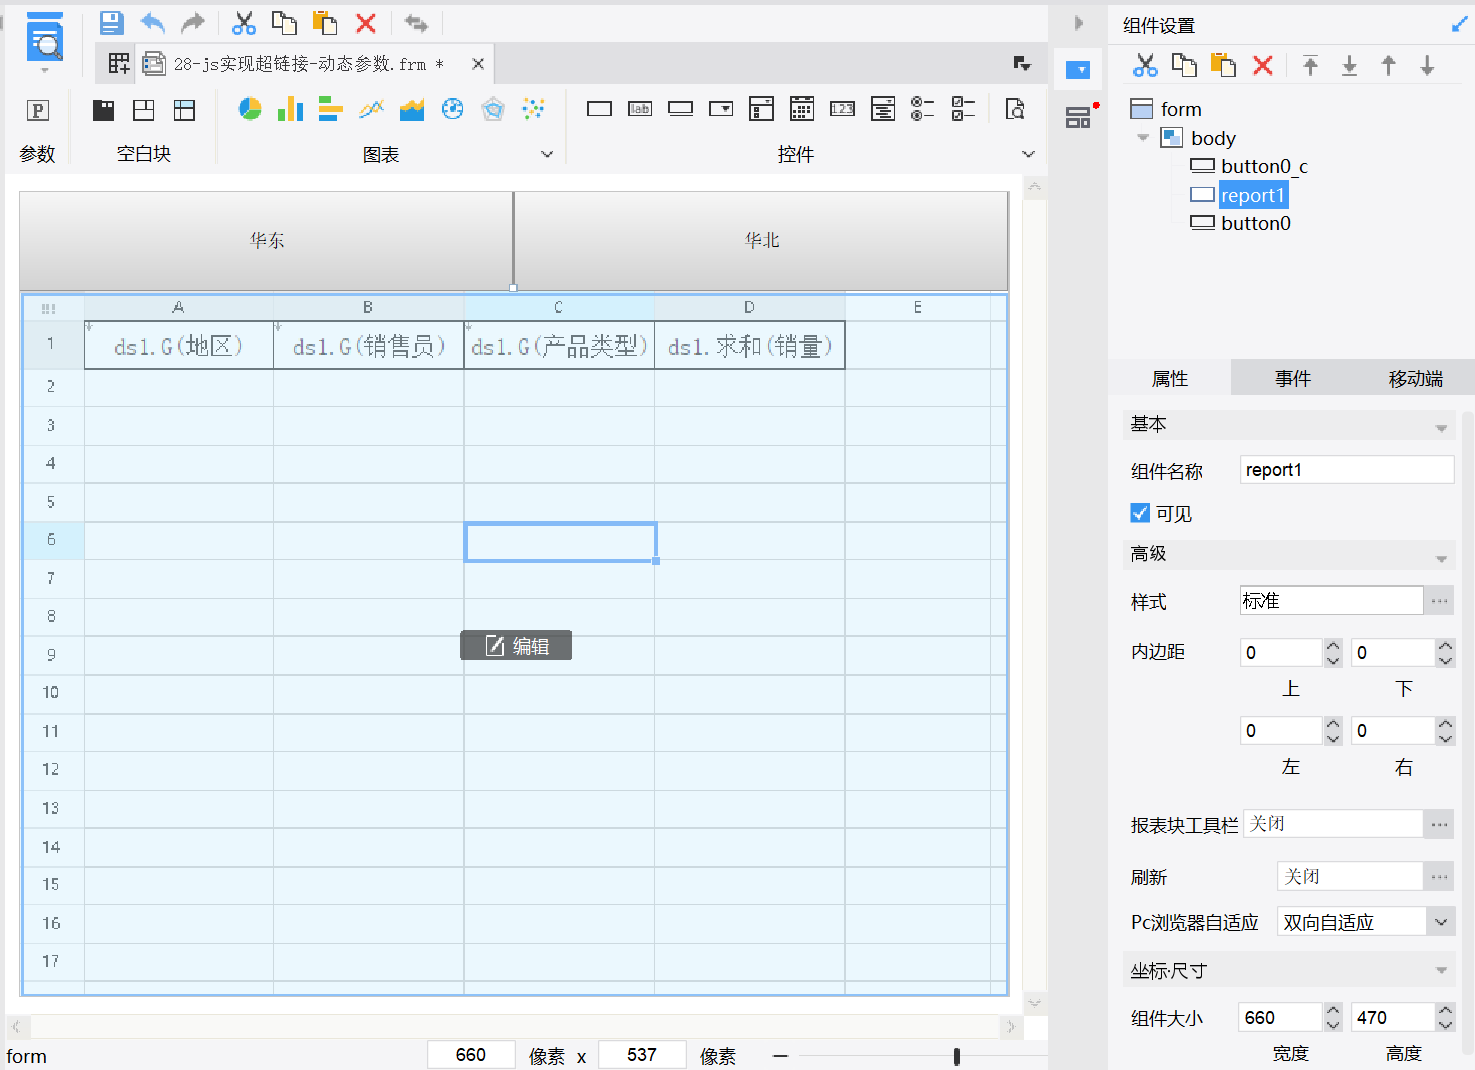Click column header E
This screenshot has height=1070, width=1475.
click(918, 307)
